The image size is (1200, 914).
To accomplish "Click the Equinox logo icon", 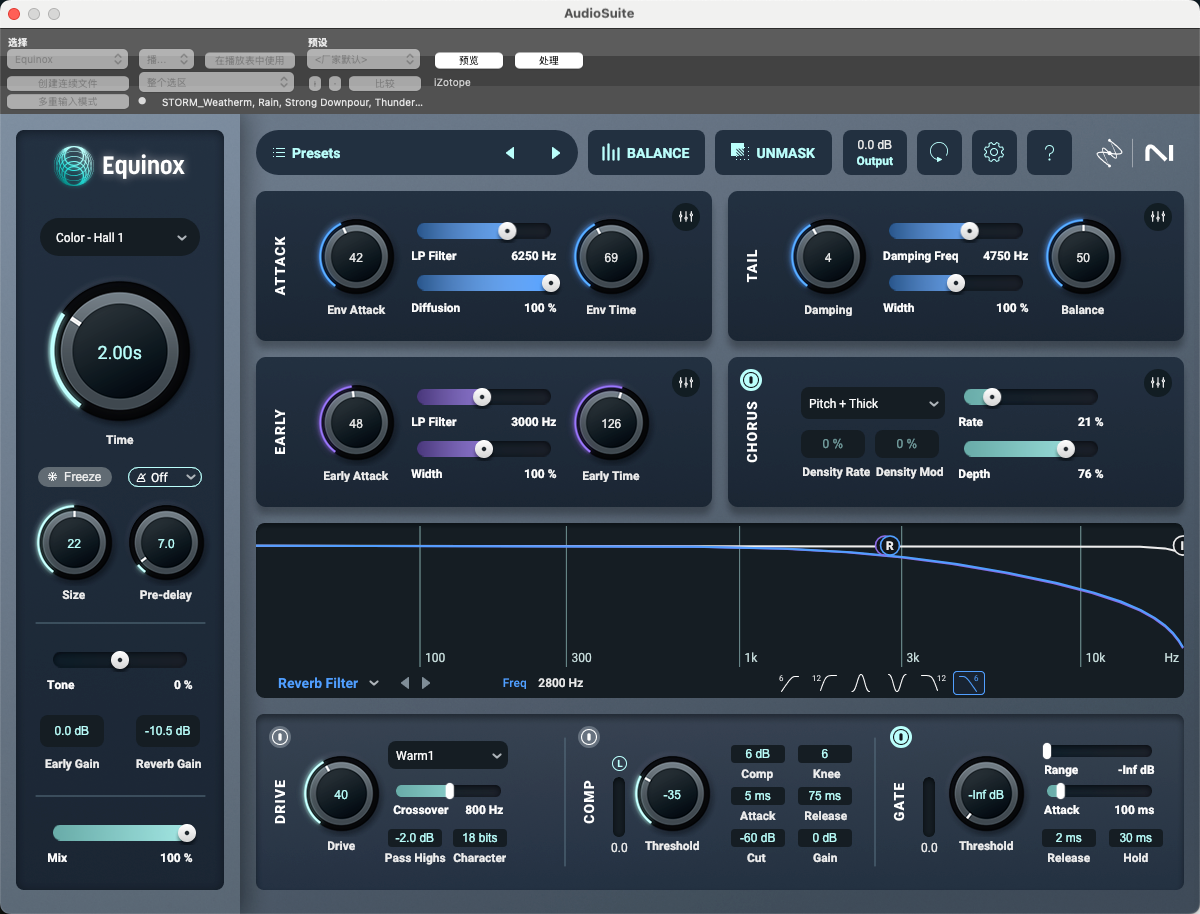I will (73, 166).
